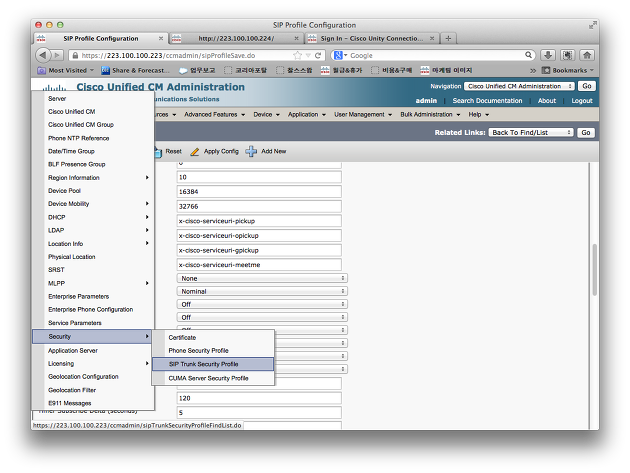Click Go button next to Related Links
630x473 pixels.
[586, 132]
